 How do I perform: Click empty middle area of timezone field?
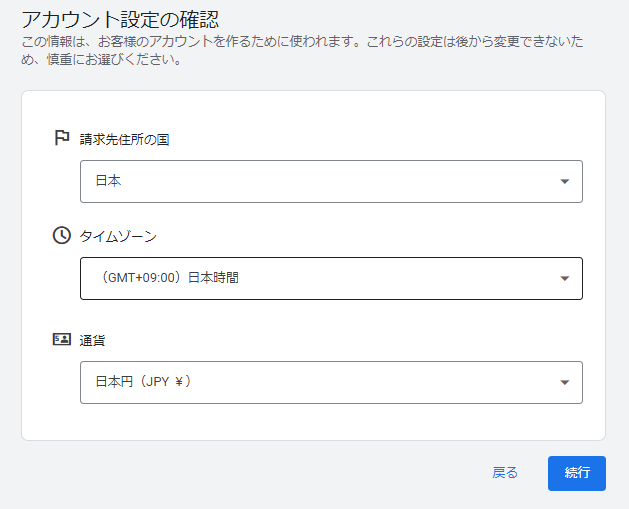pyautogui.click(x=400, y=279)
